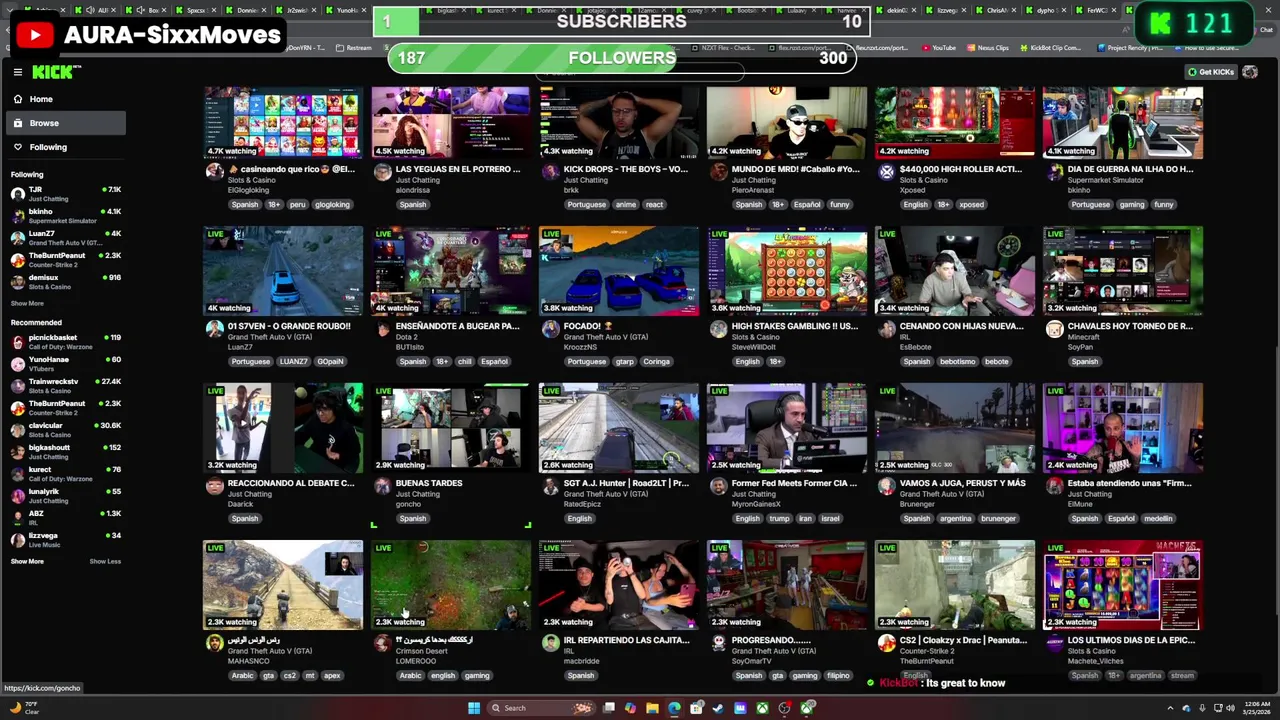1280x720 pixels.
Task: Open the $440,000 HIGH ROLLER stream thumbnail
Action: click(955, 122)
